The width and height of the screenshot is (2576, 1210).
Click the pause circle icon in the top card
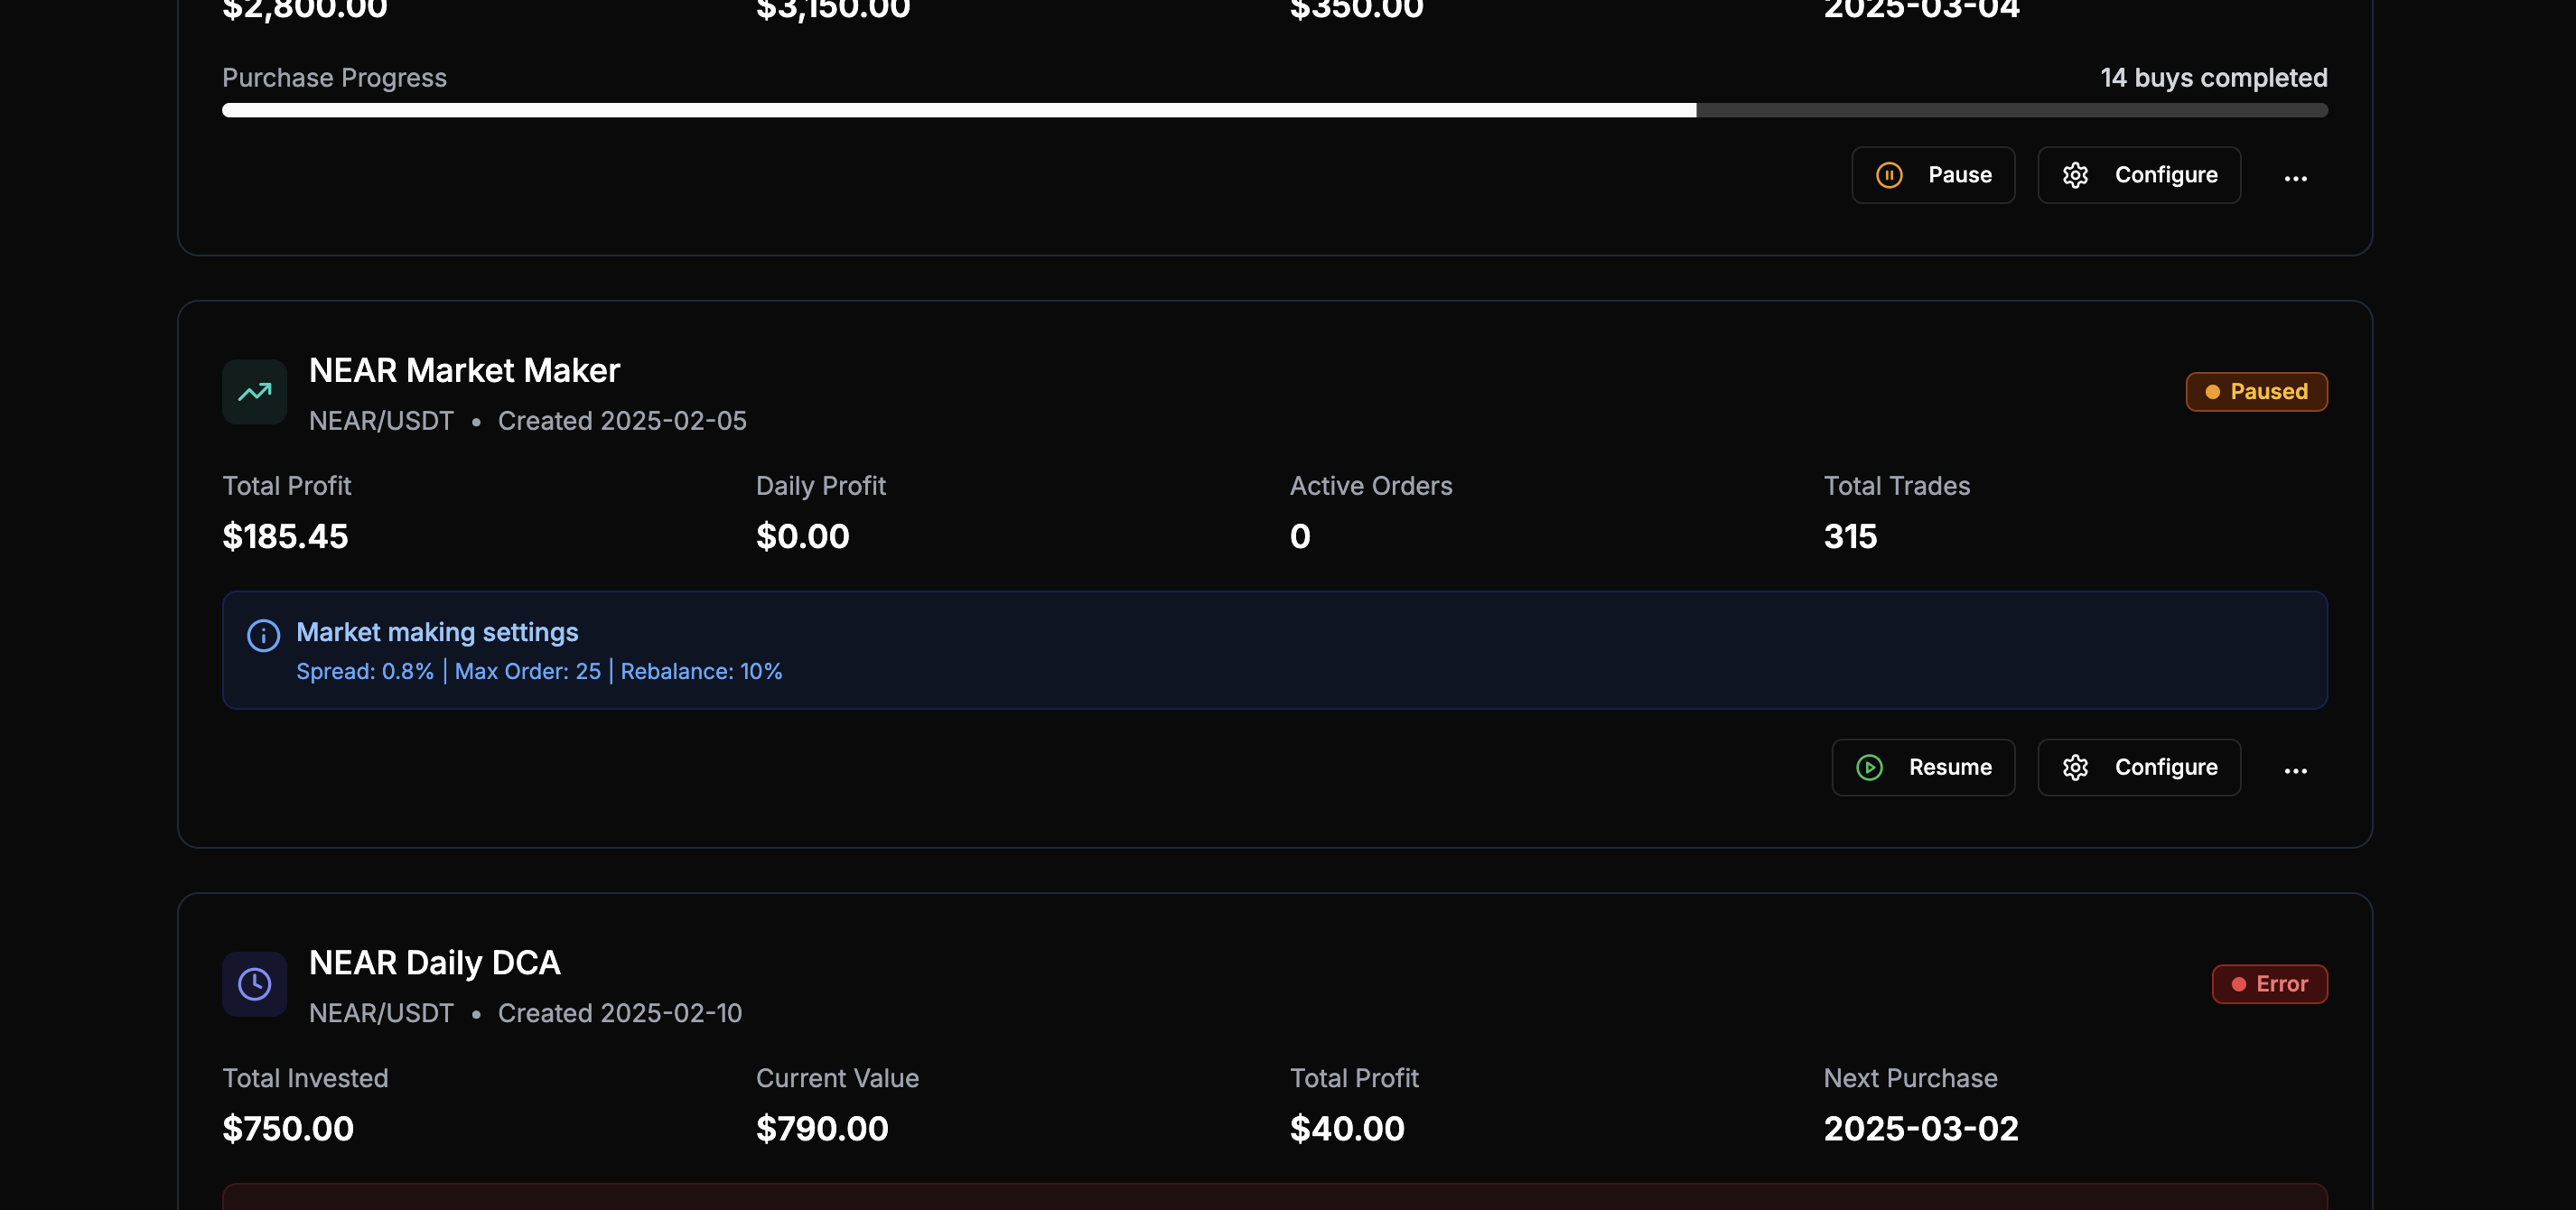(x=1889, y=175)
